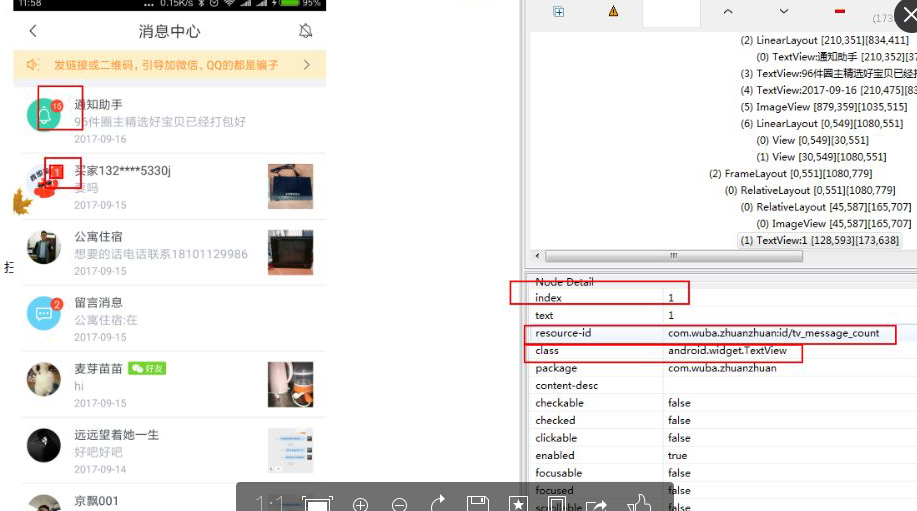
Task: Toggle the notification bell mute icon
Action: (305, 31)
